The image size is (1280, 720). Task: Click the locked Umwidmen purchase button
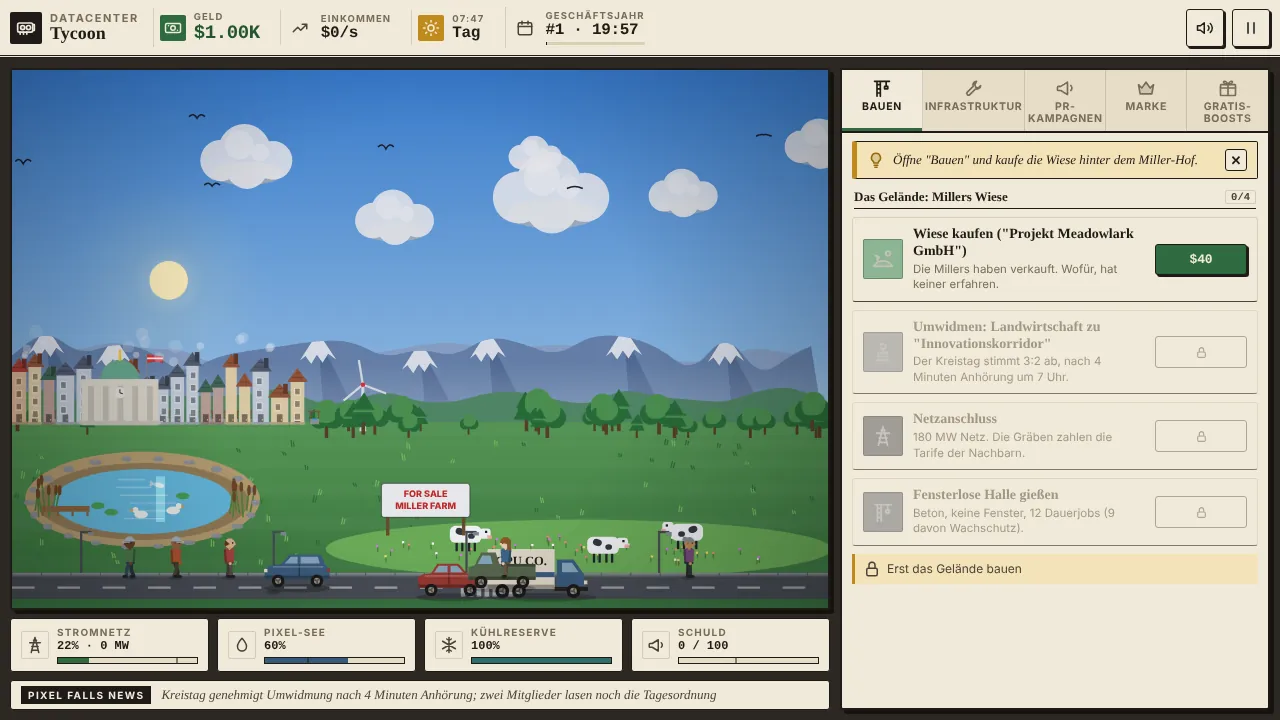1201,352
